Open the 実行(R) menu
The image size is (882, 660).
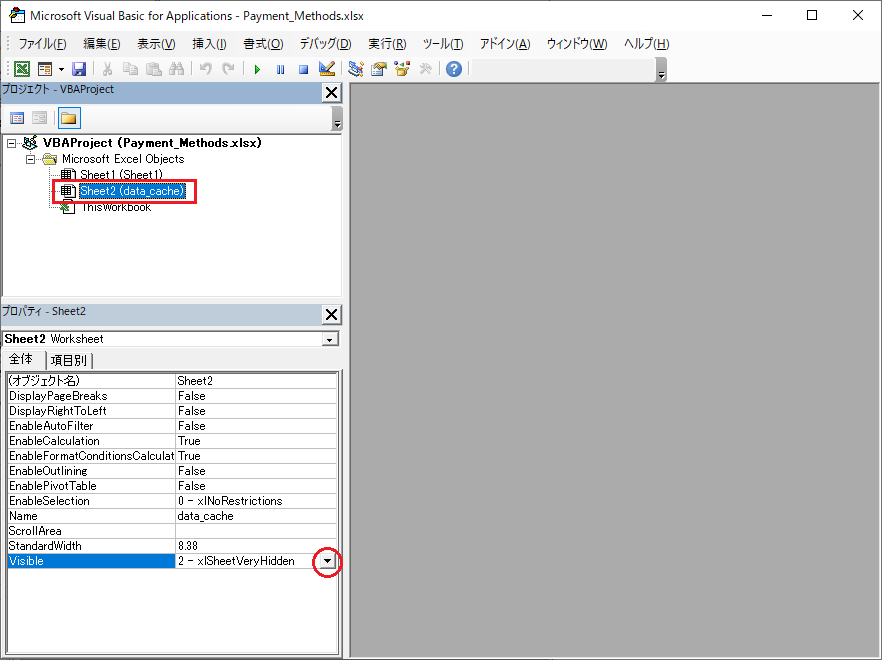[388, 44]
